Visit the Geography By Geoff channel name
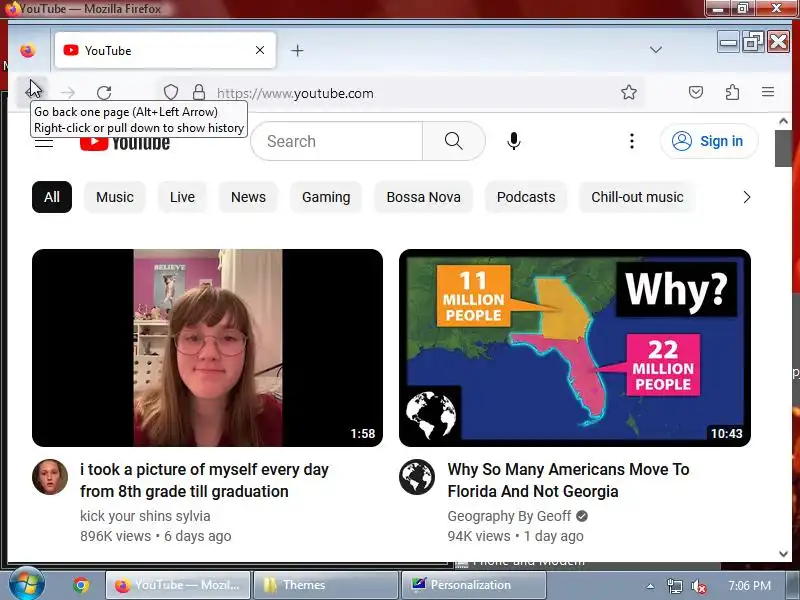This screenshot has width=800, height=600. click(509, 516)
